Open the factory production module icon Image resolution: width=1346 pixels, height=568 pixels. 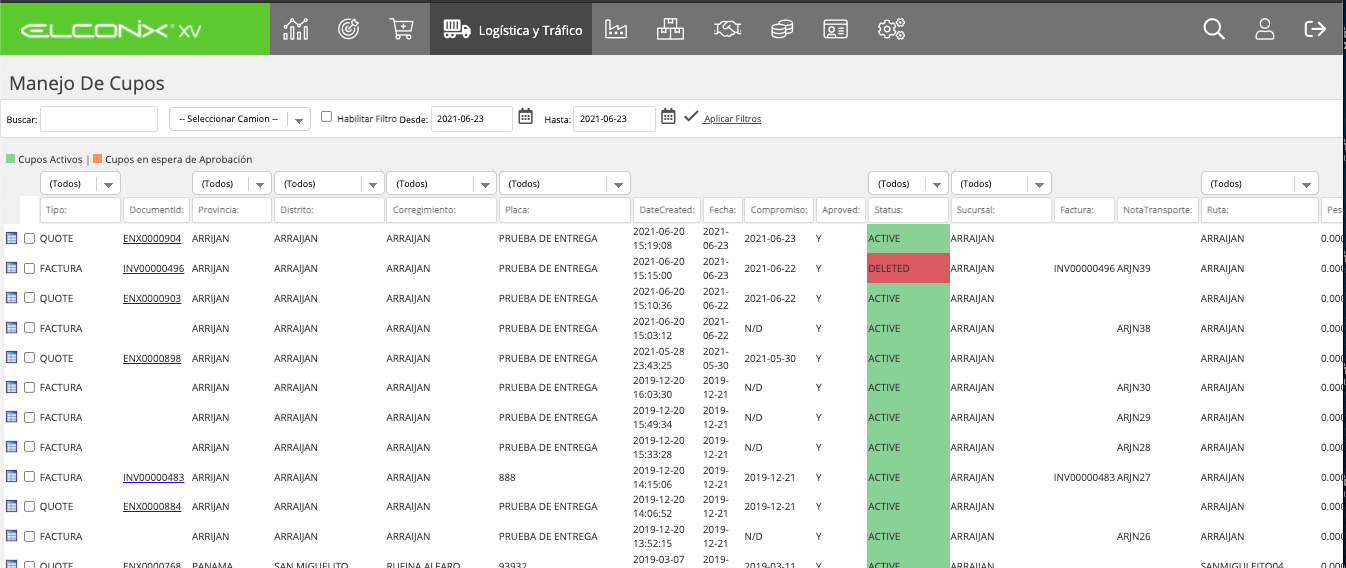[616, 29]
